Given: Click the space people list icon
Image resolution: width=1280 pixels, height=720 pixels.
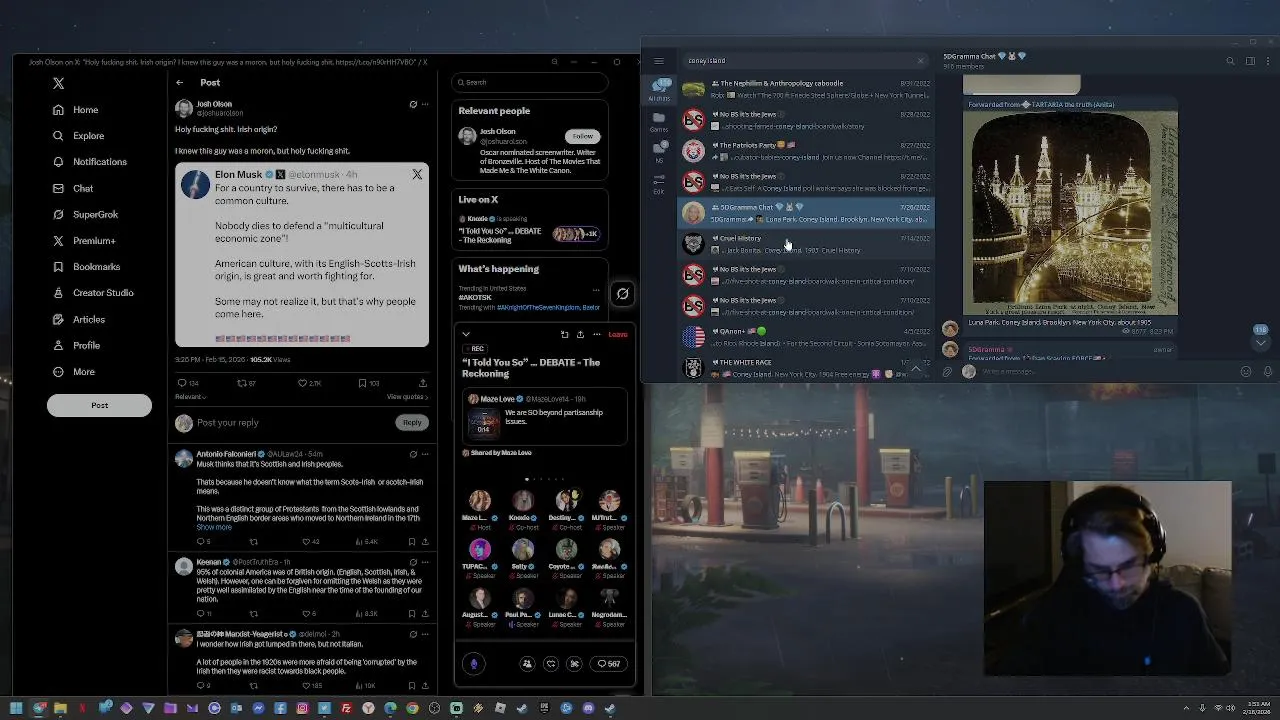Looking at the screenshot, I should pyautogui.click(x=527, y=664).
